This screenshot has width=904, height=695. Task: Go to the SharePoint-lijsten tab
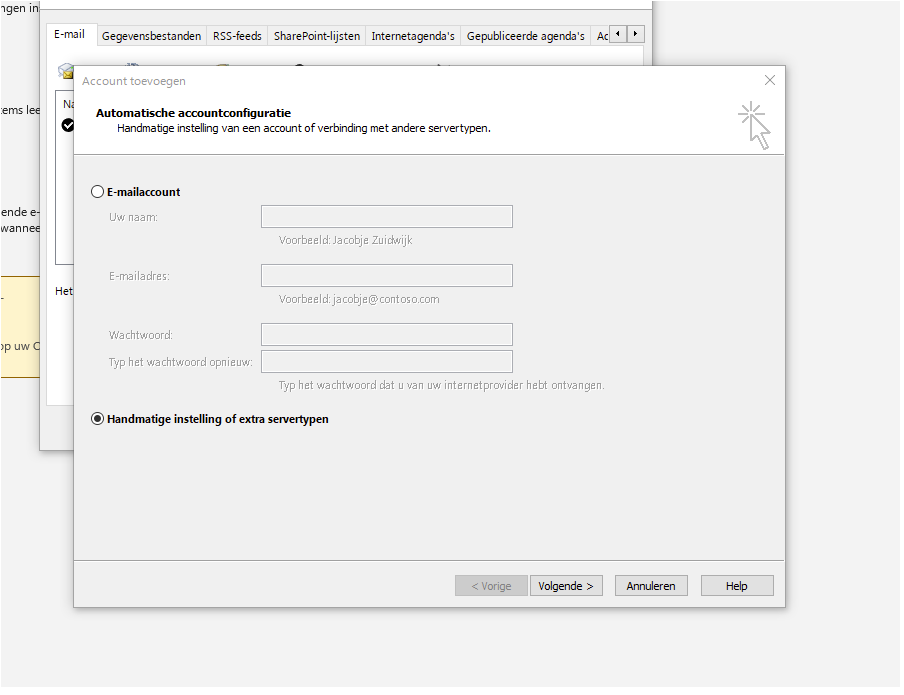click(x=316, y=36)
